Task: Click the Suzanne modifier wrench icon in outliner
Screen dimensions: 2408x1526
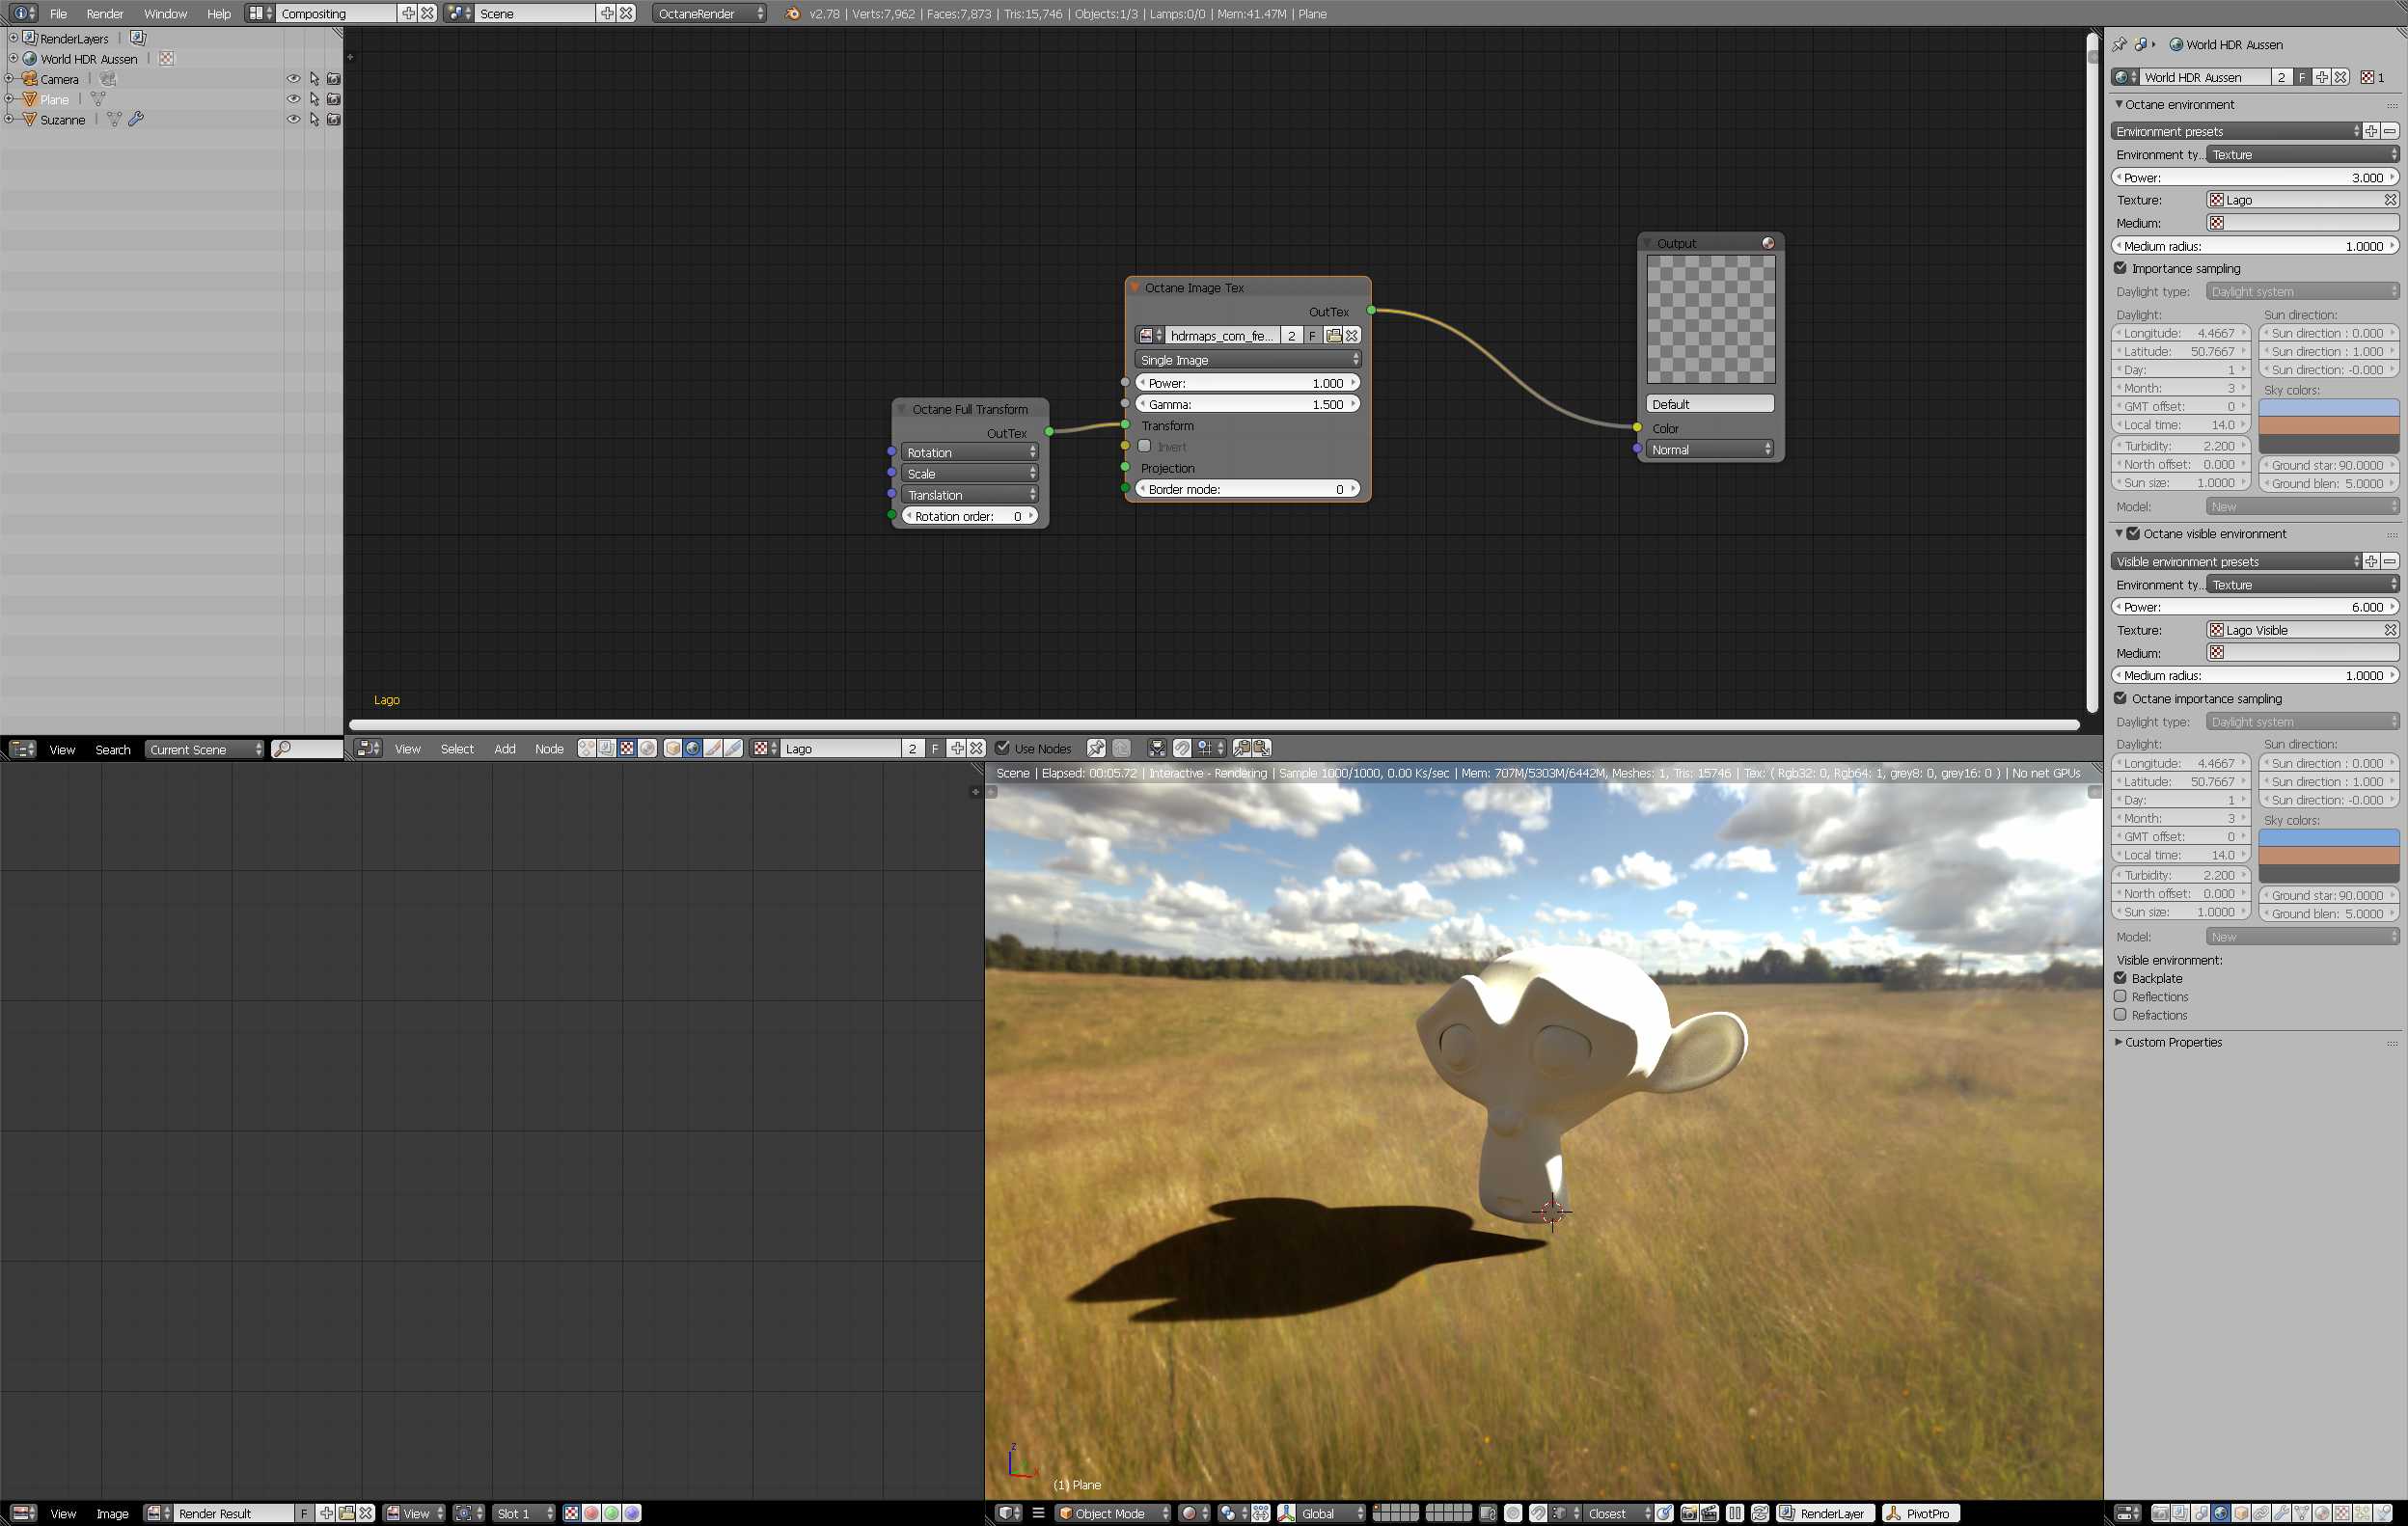Action: point(137,119)
